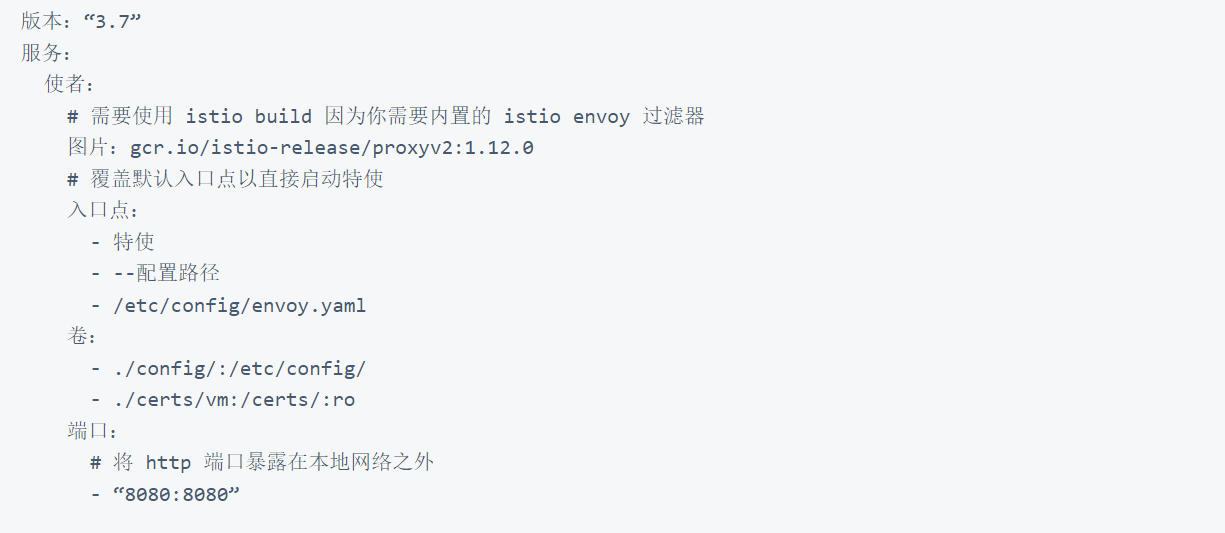1225x533 pixels.
Task: Click the 使者： service name line
Action: click(69, 84)
